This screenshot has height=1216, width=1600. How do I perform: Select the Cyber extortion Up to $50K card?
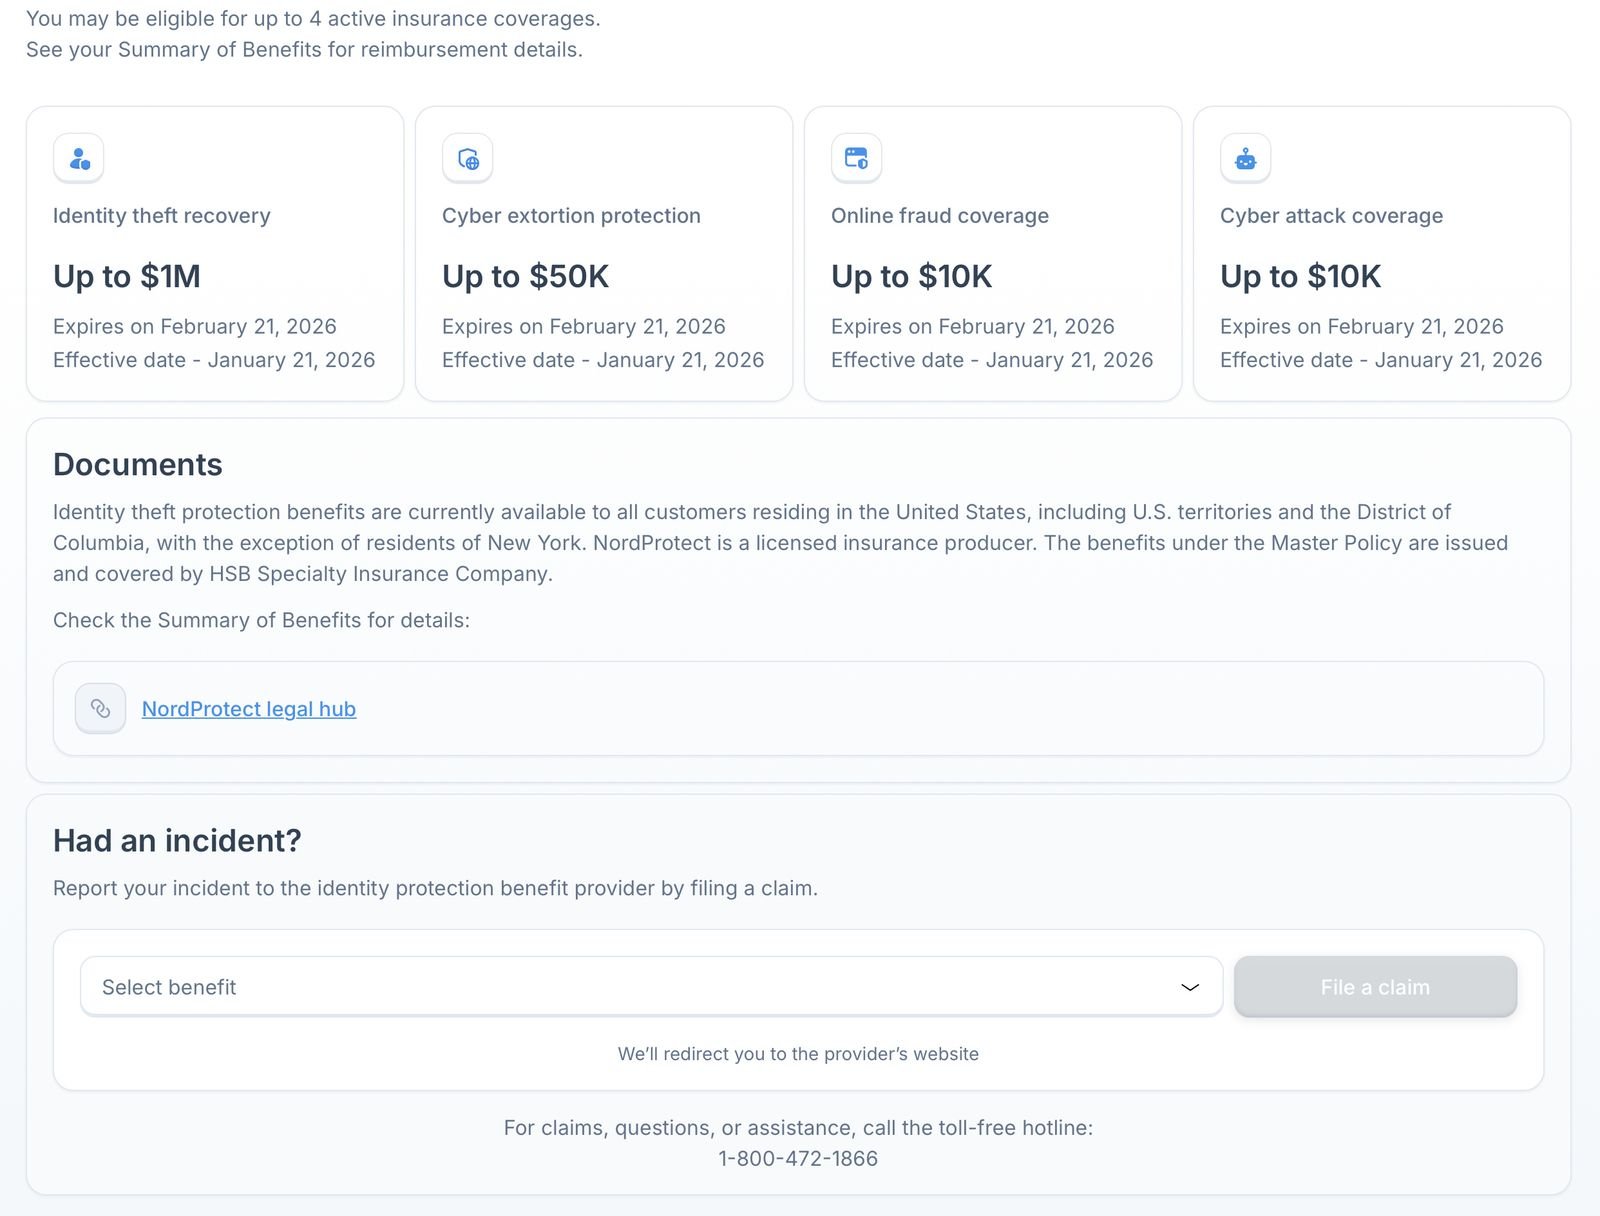[x=525, y=276]
